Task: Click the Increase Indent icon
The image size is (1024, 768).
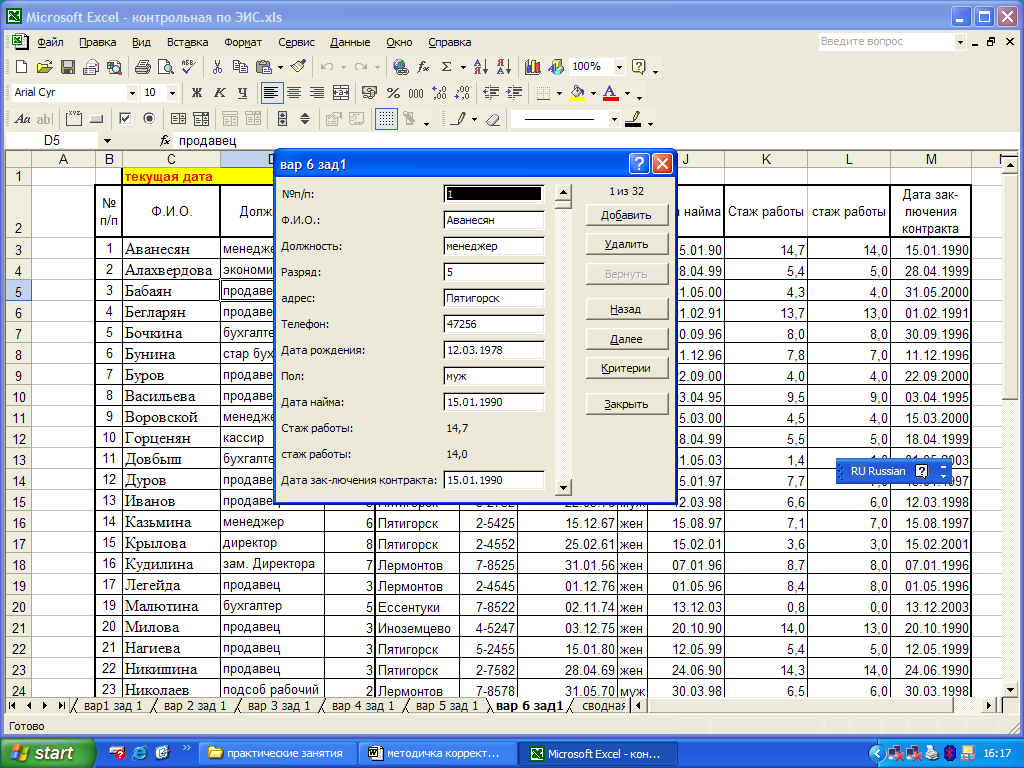Action: (515, 93)
